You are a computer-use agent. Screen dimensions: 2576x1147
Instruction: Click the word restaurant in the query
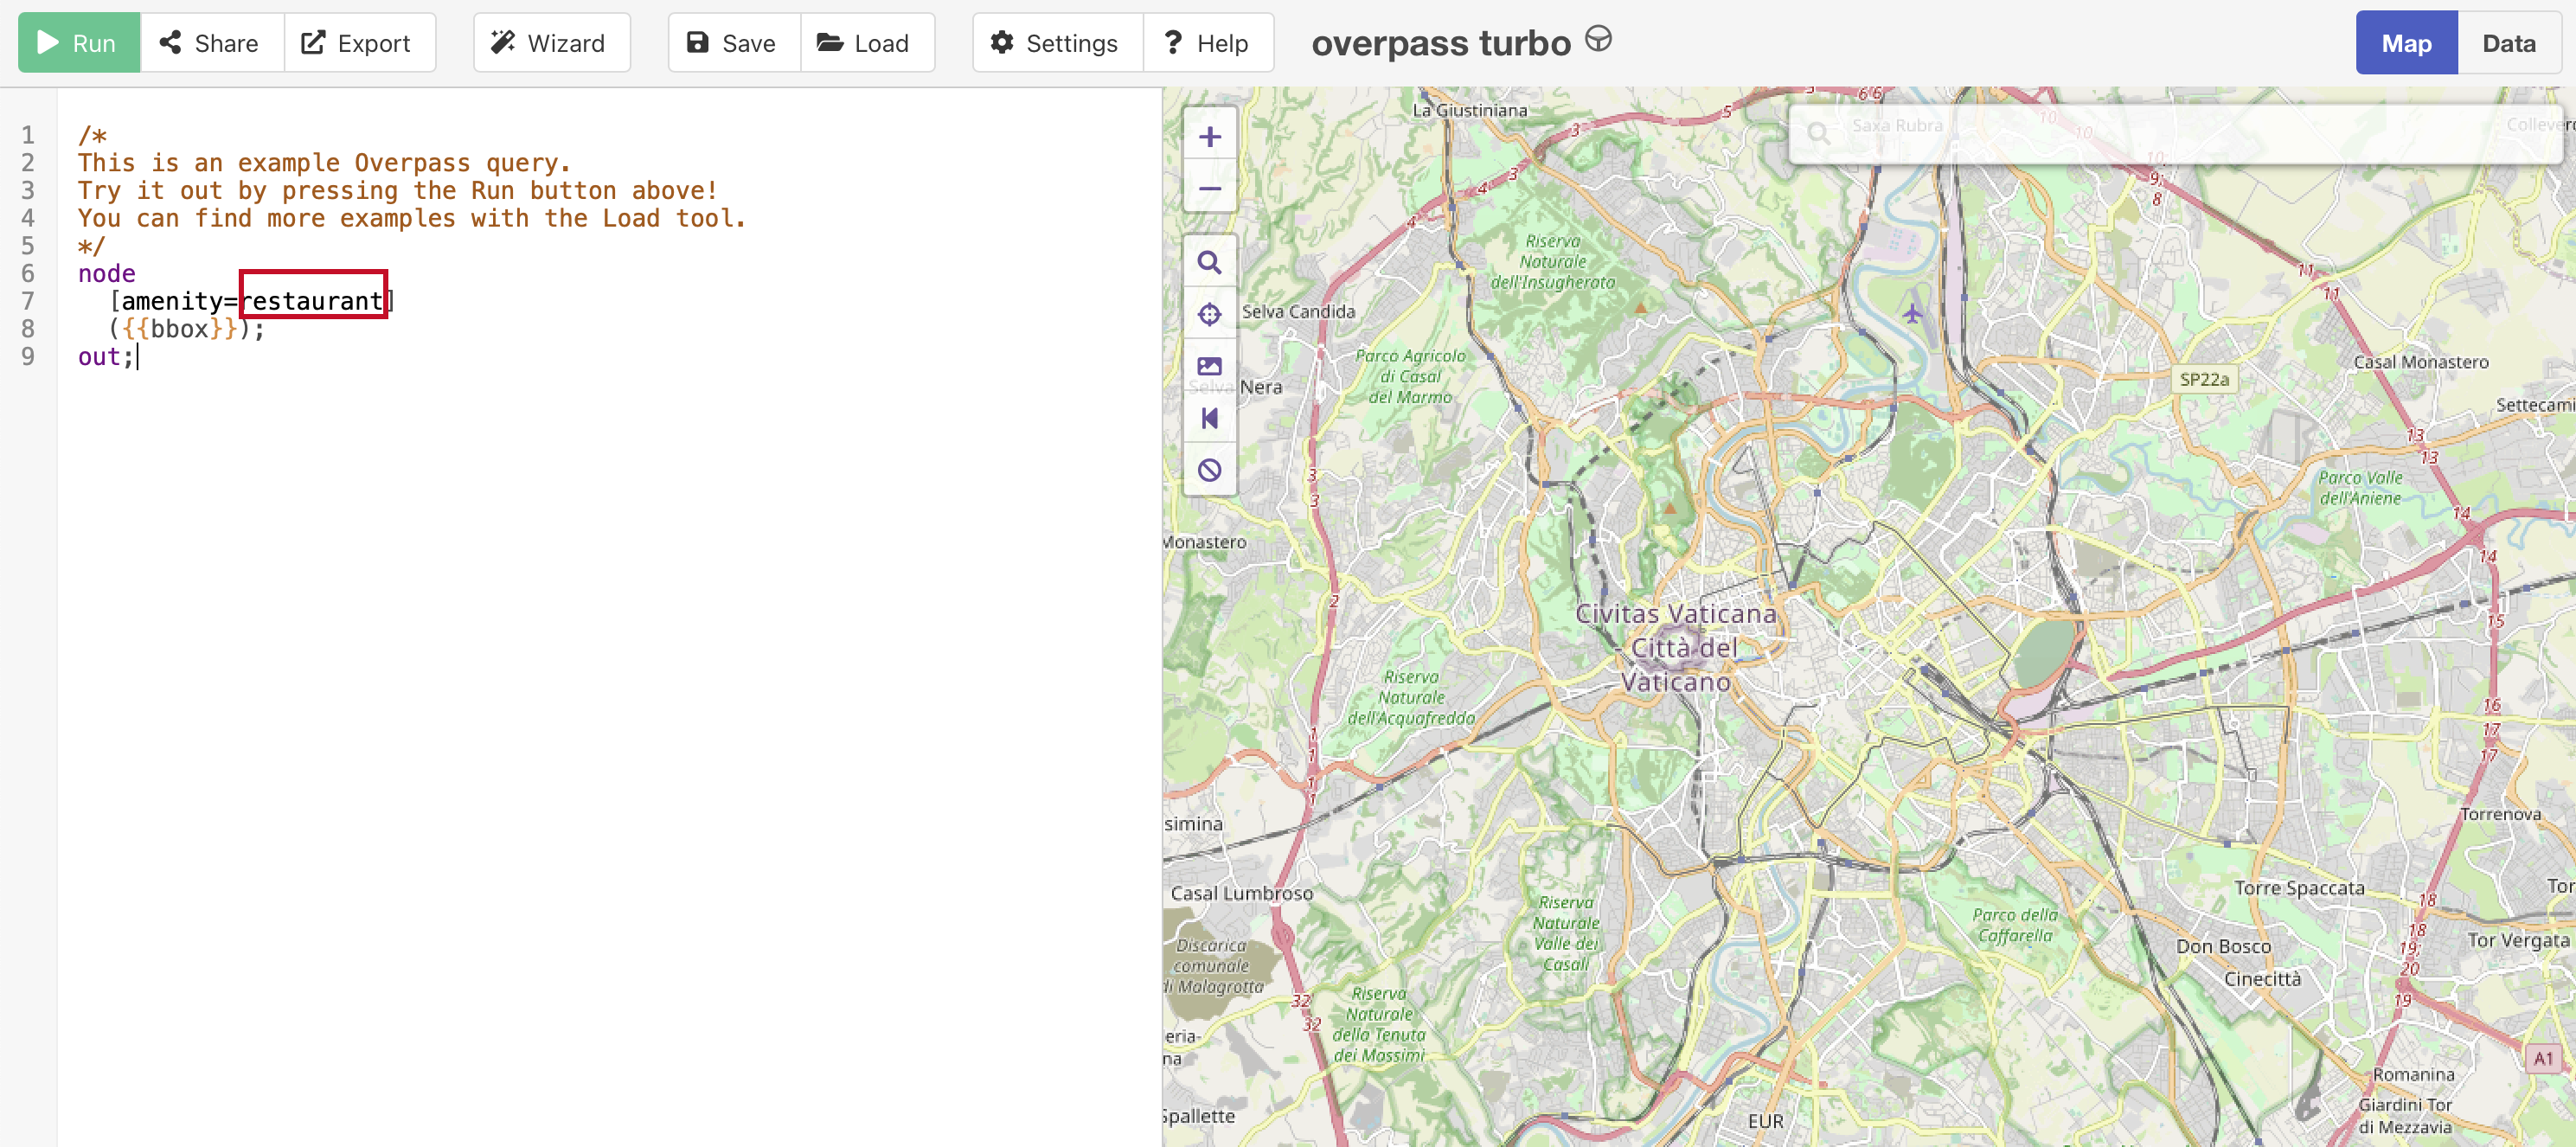point(313,301)
